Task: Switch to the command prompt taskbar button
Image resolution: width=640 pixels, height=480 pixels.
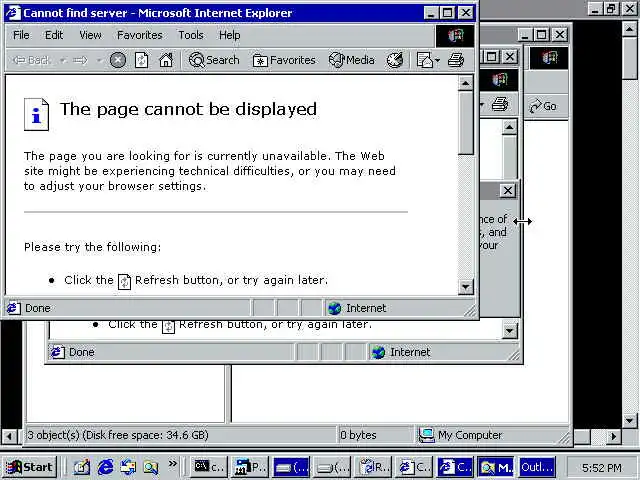Action: [x=209, y=467]
